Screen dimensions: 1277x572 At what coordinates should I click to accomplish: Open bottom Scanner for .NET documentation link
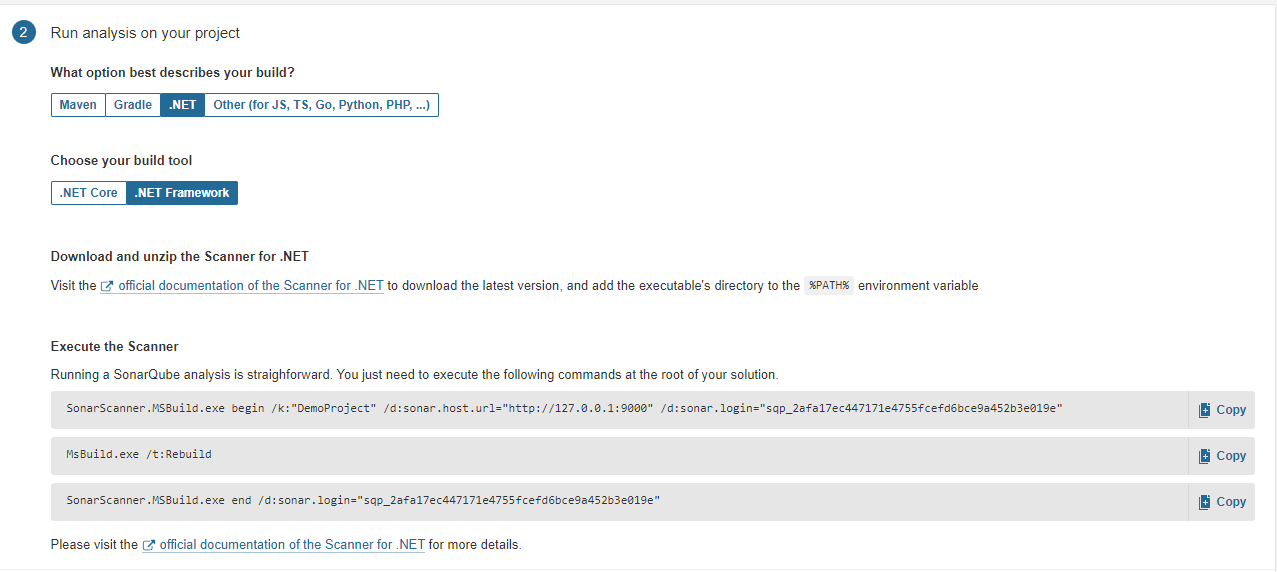292,545
